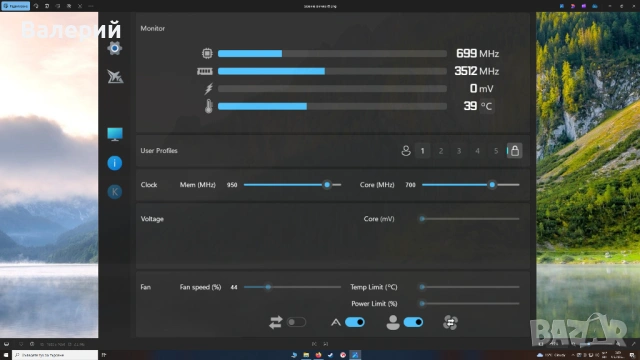Disable the user-defined fan toggle switch
This screenshot has height=360, width=640.
click(413, 322)
